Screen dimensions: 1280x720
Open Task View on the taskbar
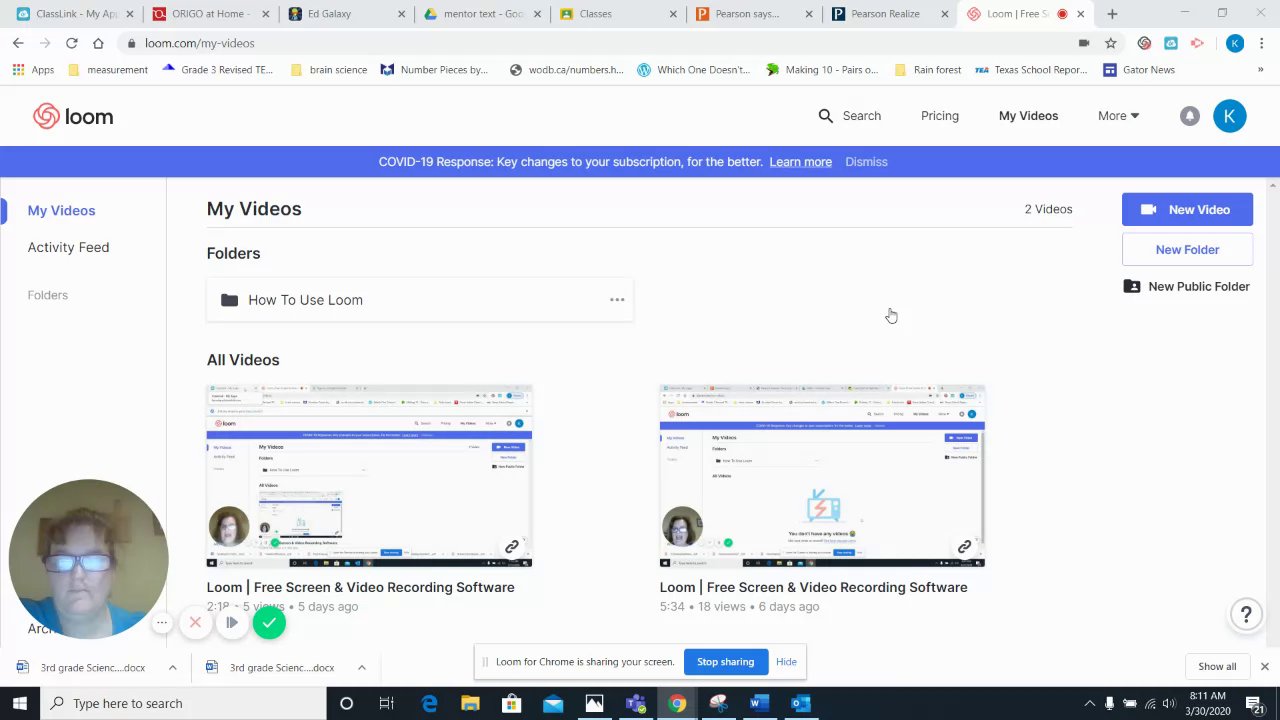[x=387, y=703]
